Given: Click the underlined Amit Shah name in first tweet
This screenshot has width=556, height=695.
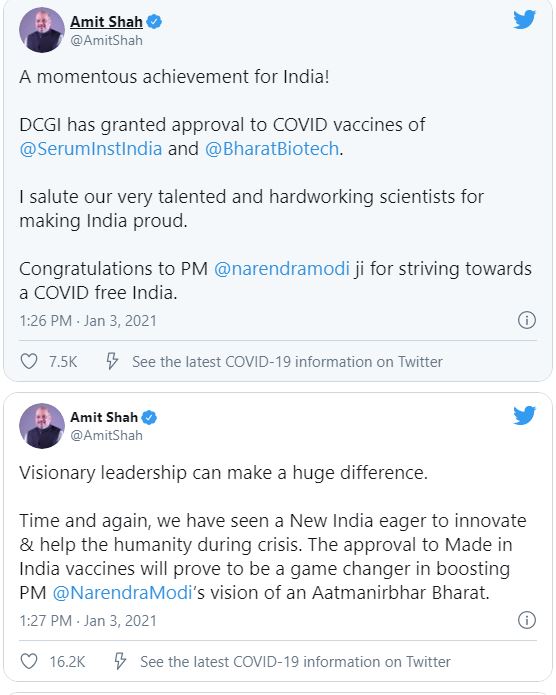Looking at the screenshot, I should click(106, 21).
